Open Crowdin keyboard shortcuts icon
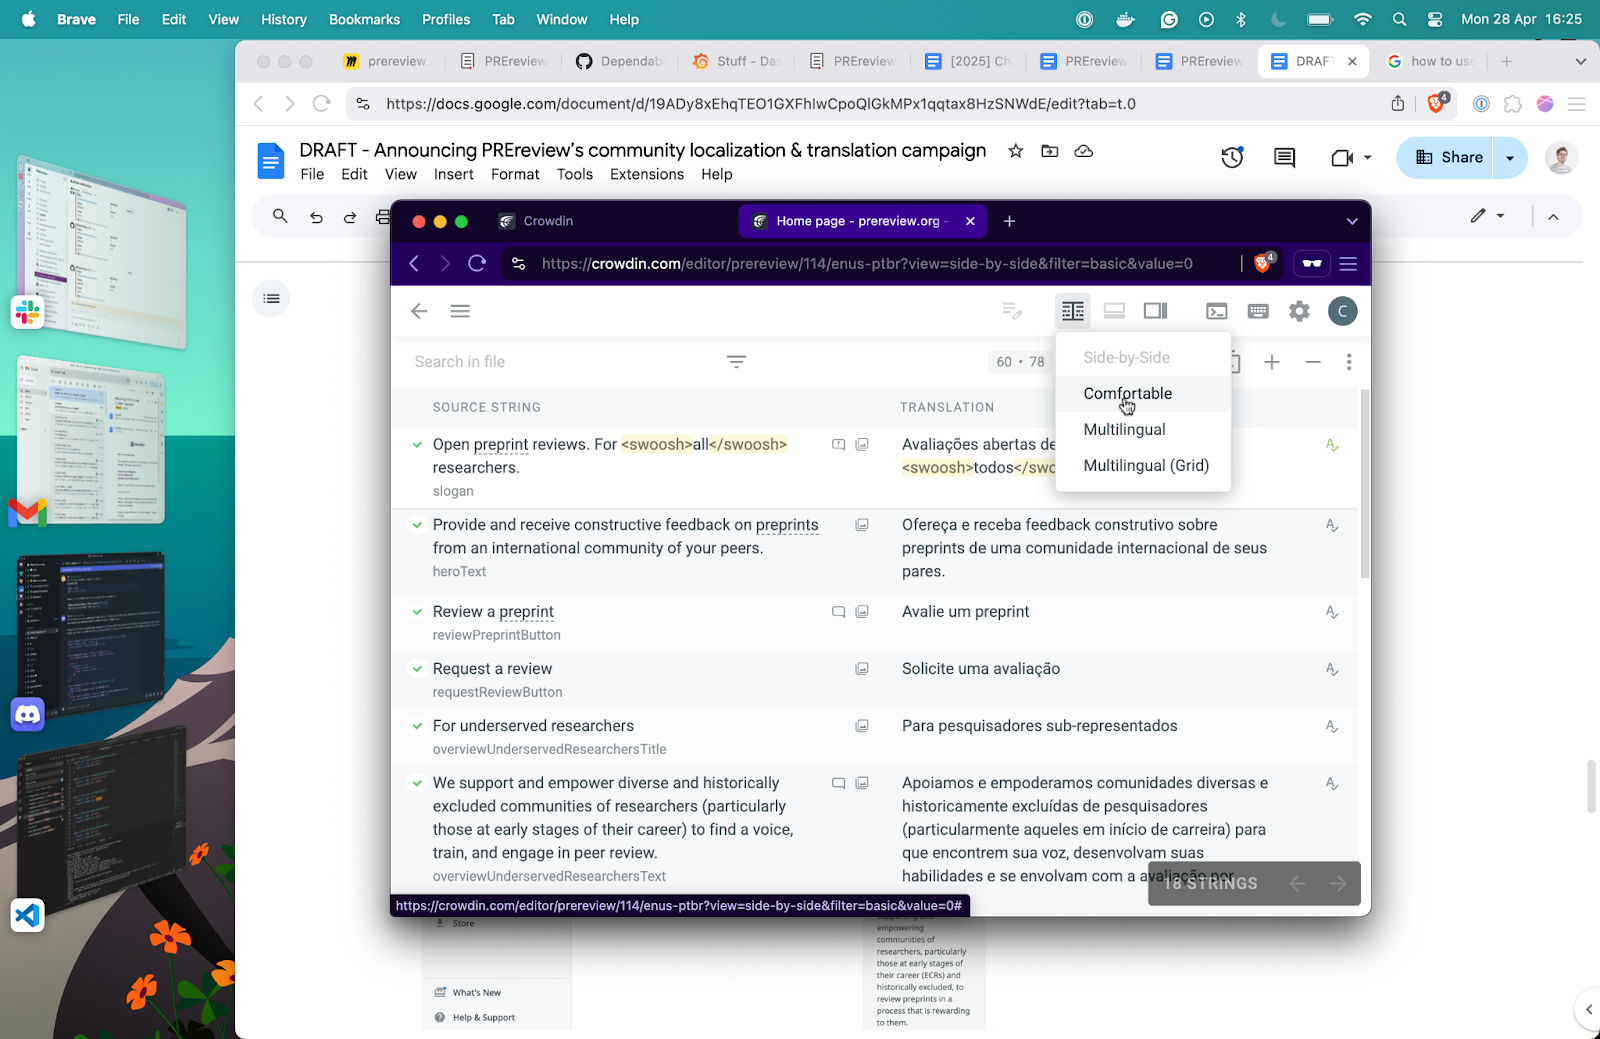The width and height of the screenshot is (1600, 1039). pyautogui.click(x=1258, y=311)
